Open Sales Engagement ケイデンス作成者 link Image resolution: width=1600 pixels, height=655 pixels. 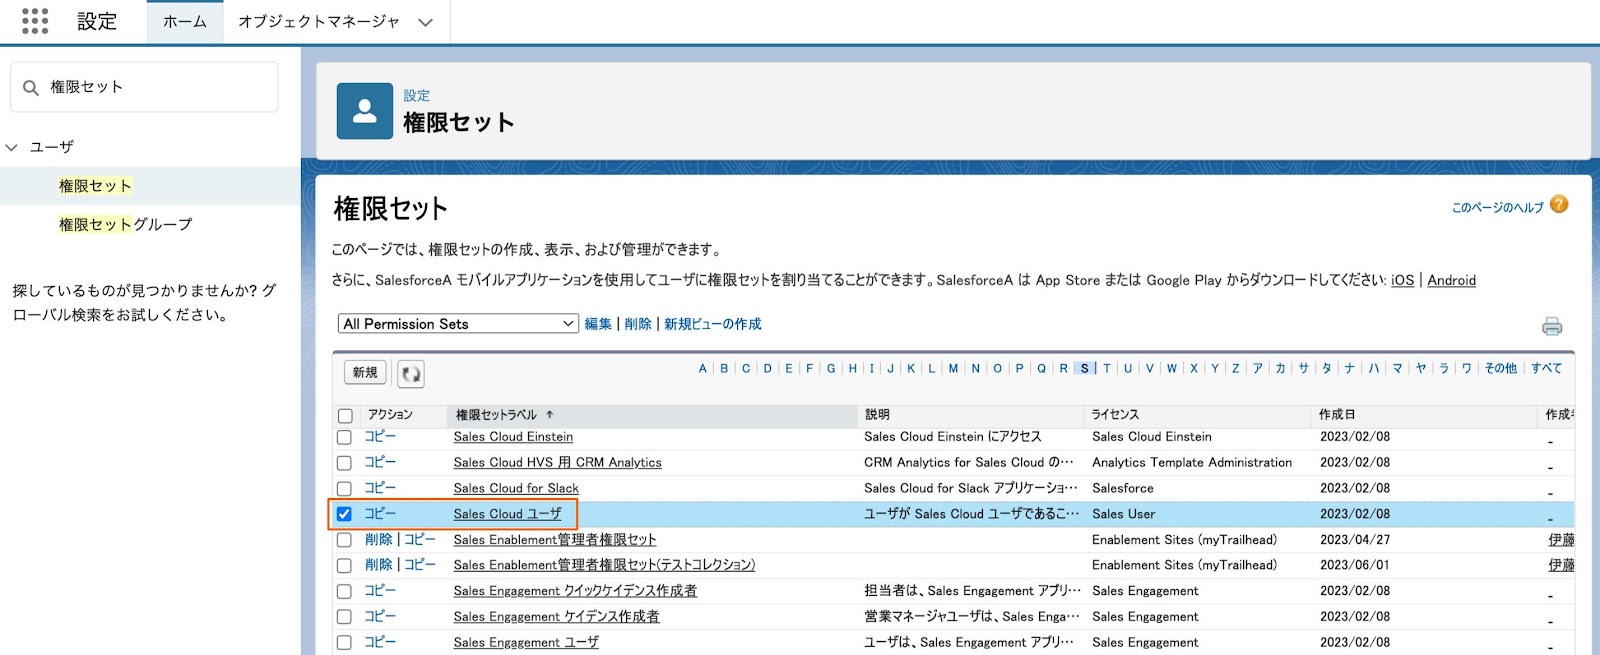pos(556,617)
